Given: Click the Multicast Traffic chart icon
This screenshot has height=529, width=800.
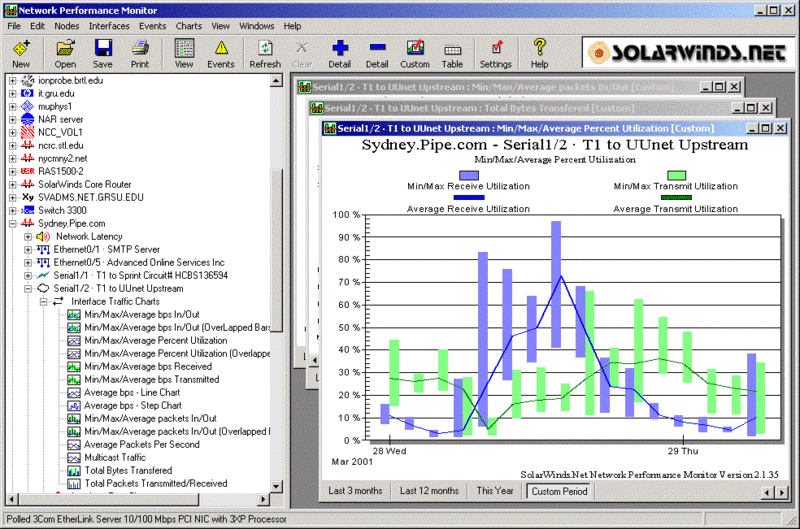Looking at the screenshot, I should coord(74,458).
